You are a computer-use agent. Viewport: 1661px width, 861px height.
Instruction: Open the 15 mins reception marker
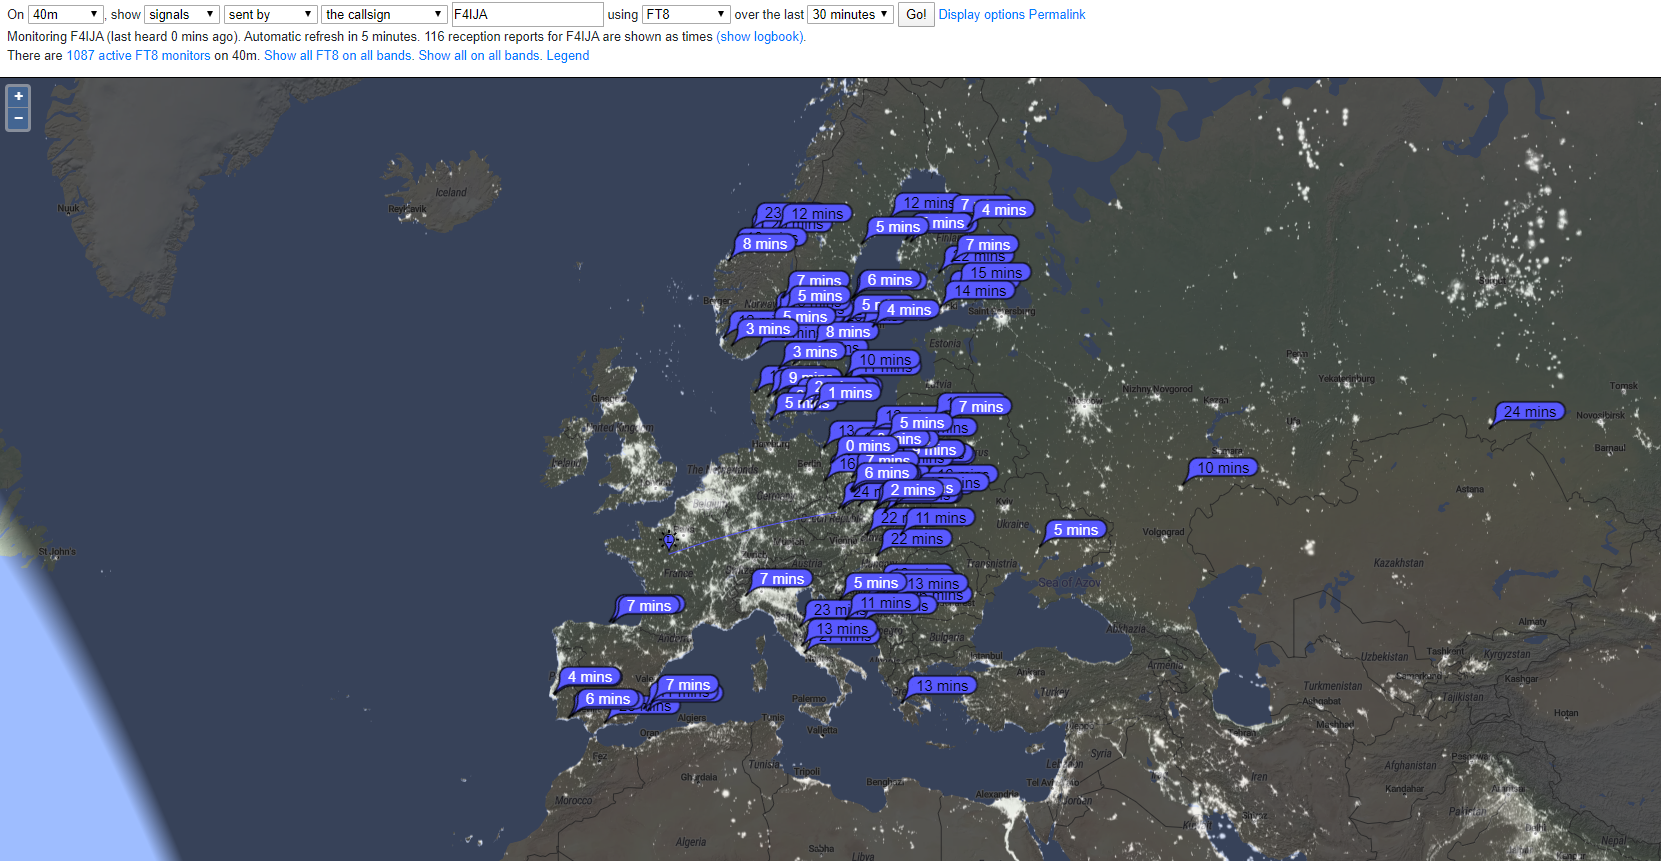pos(996,273)
